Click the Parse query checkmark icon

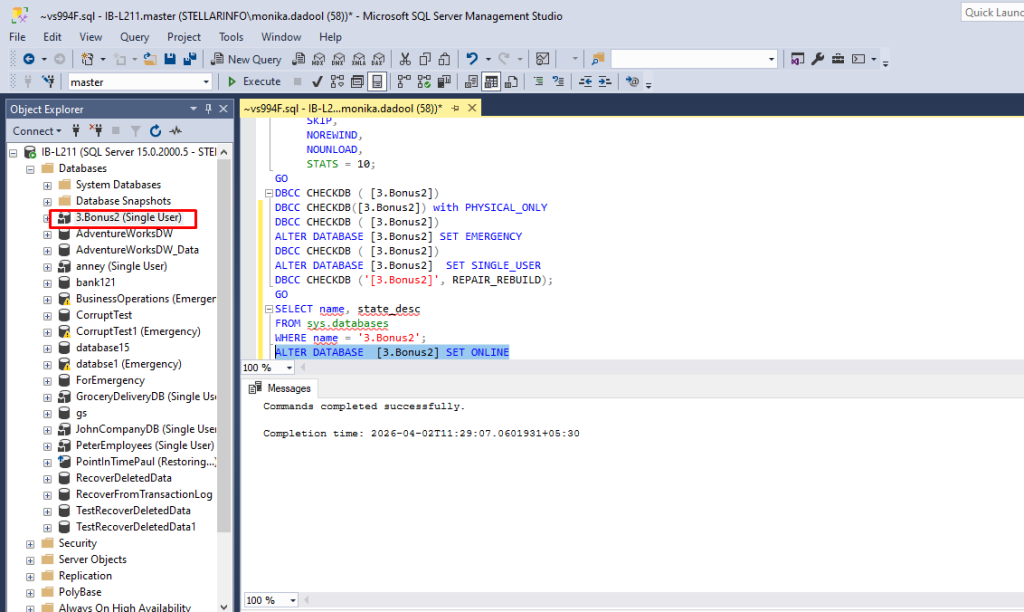click(316, 81)
